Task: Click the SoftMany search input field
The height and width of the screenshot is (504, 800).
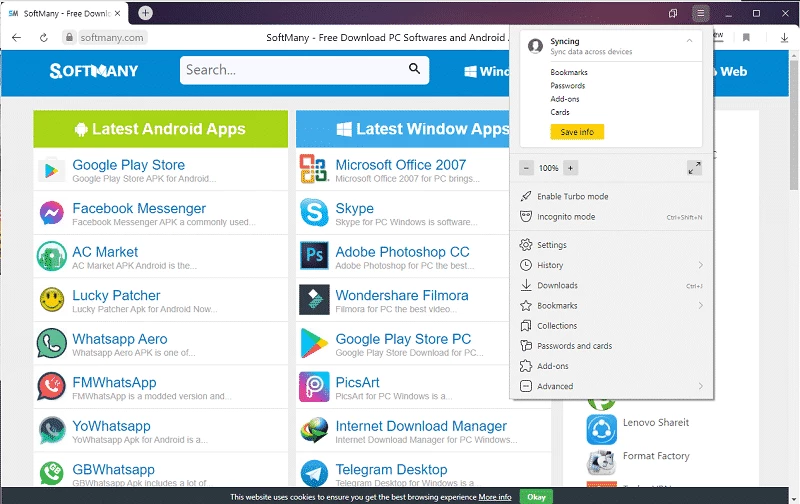Action: pos(290,70)
